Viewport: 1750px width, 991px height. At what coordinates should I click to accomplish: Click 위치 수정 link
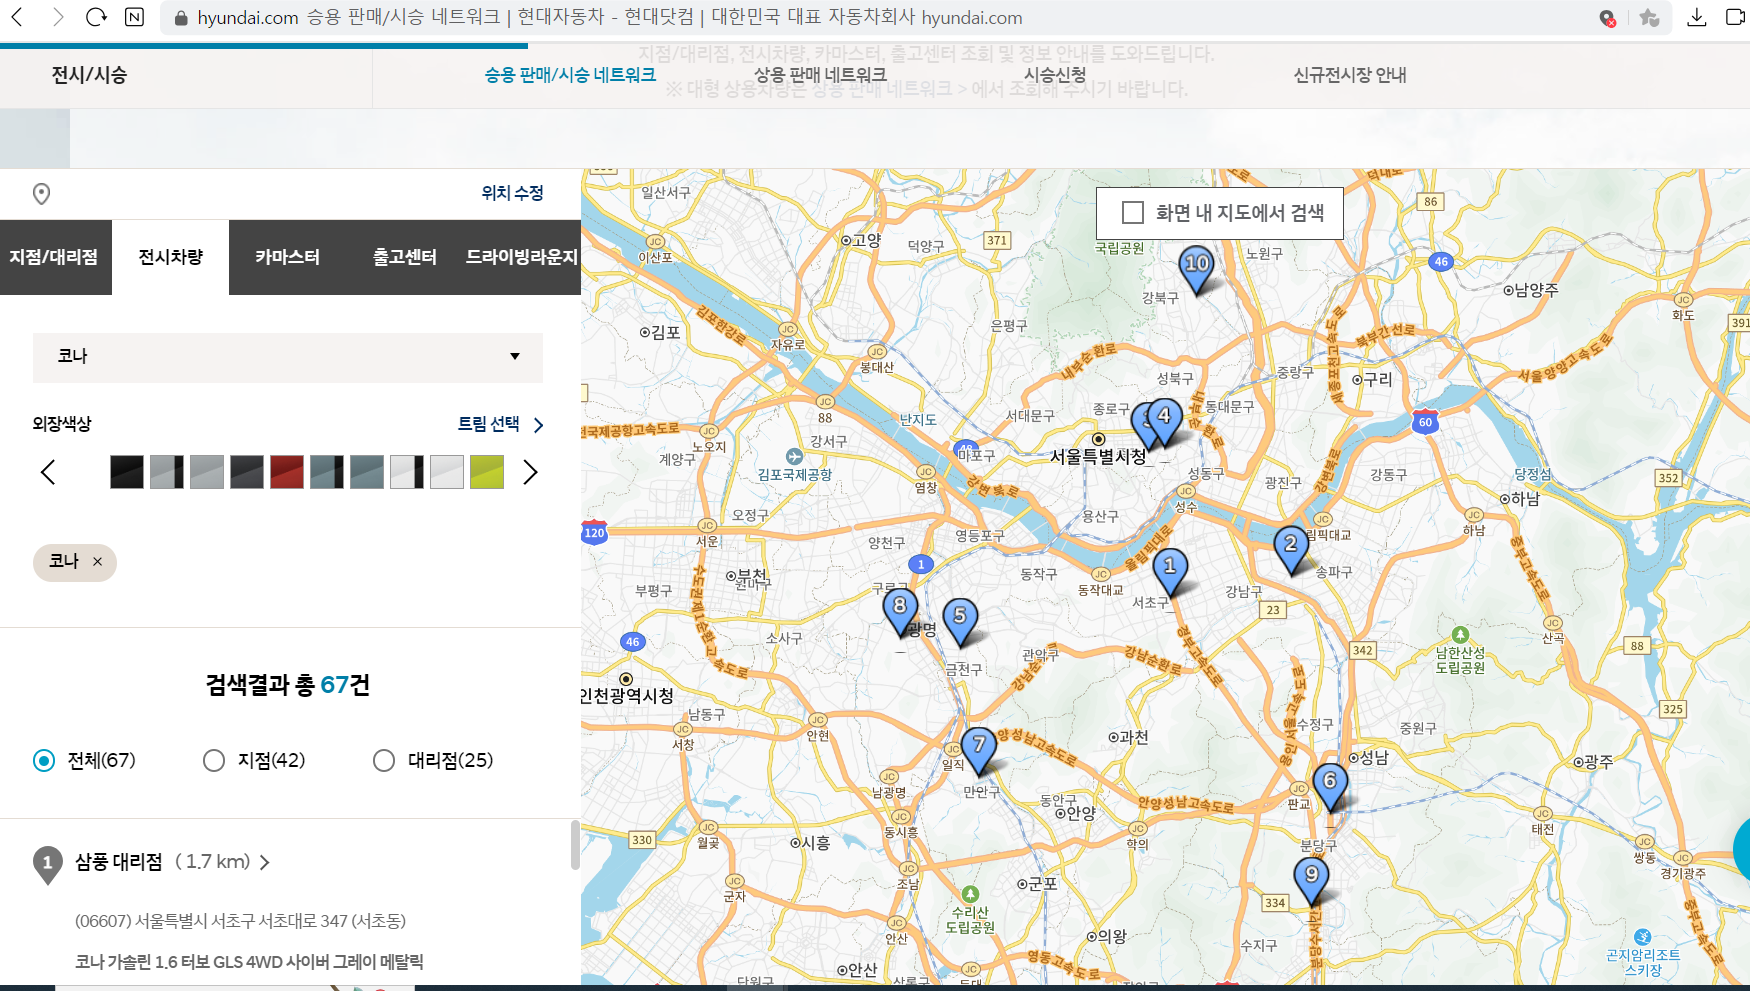[512, 193]
